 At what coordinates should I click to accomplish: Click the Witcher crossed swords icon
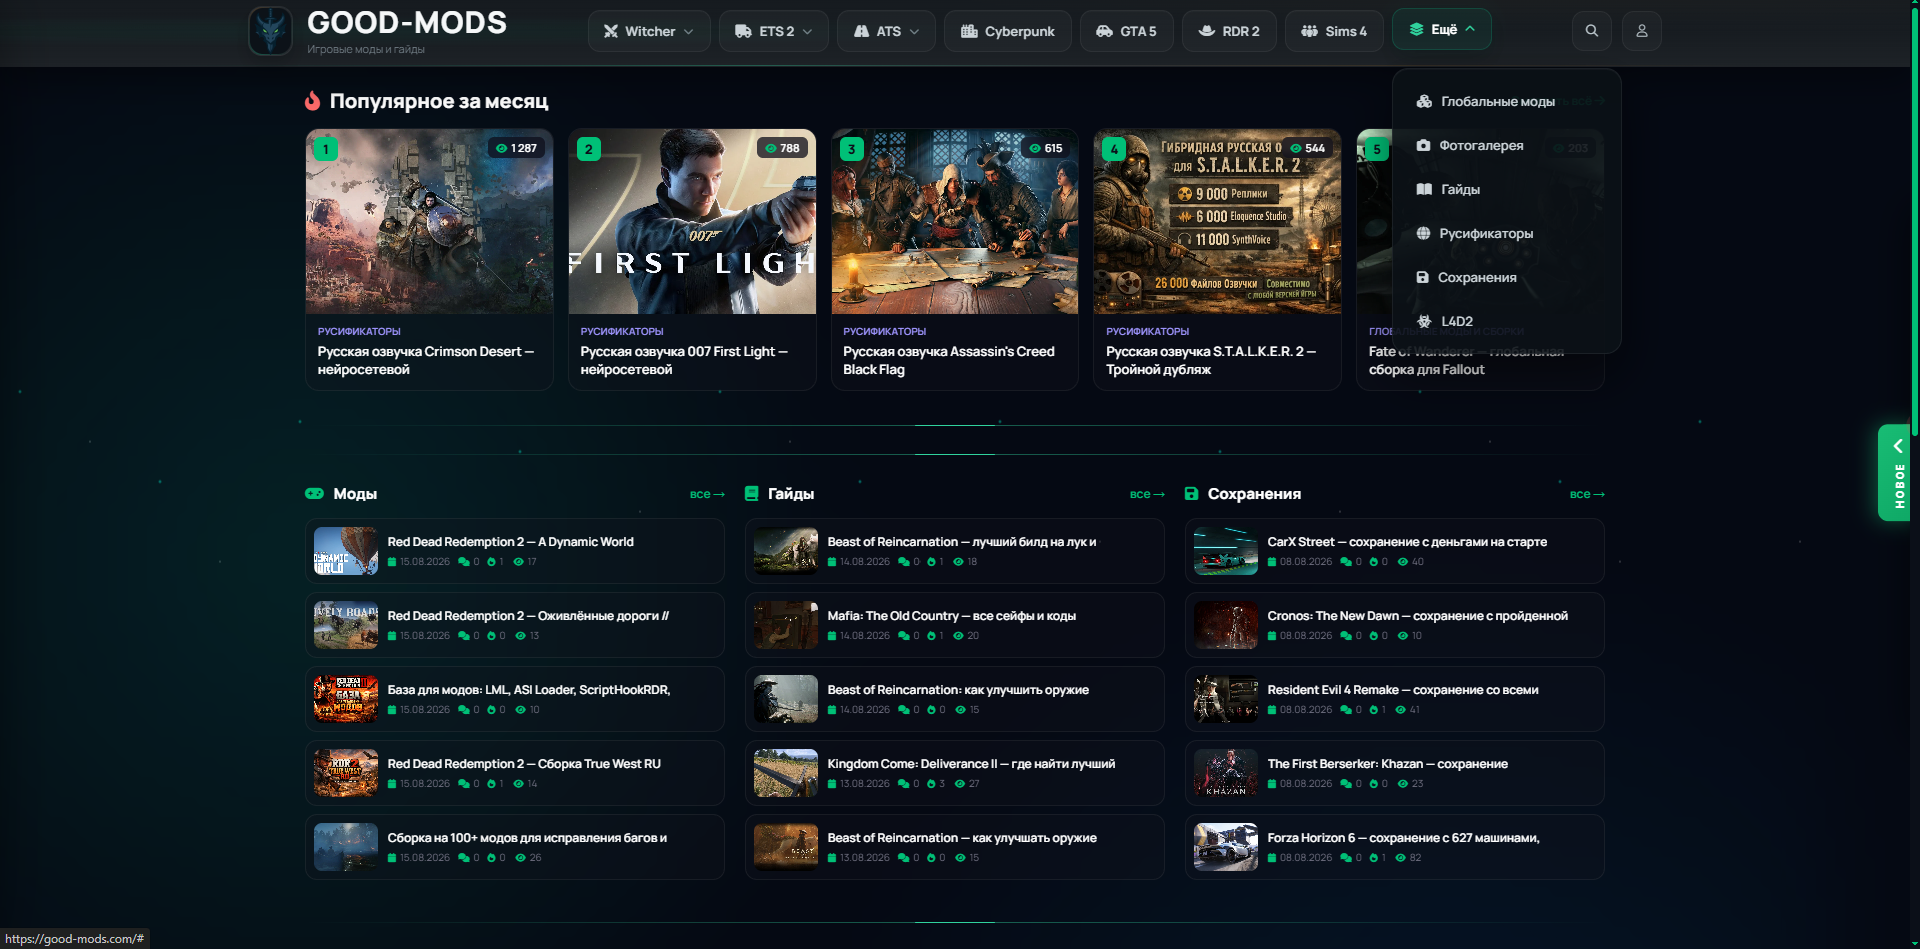611,31
